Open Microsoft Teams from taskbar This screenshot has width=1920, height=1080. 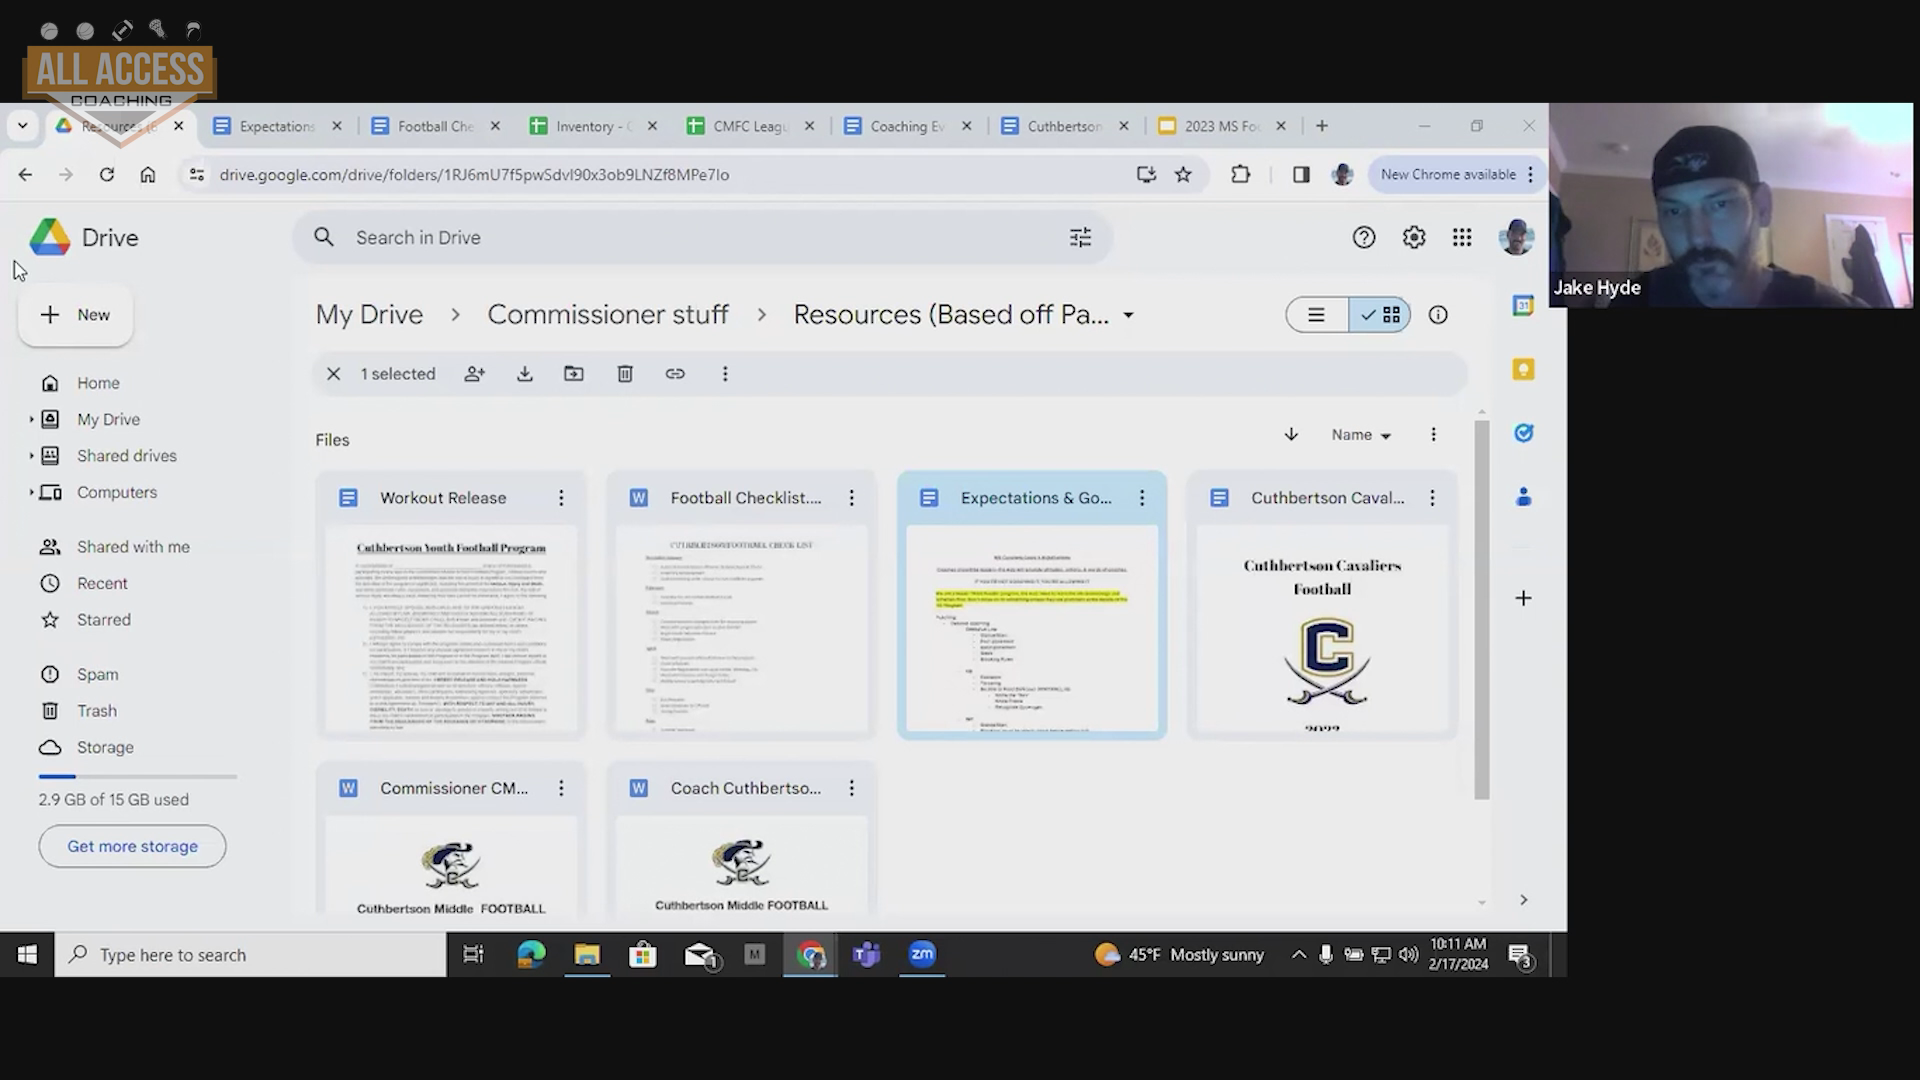coord(866,955)
